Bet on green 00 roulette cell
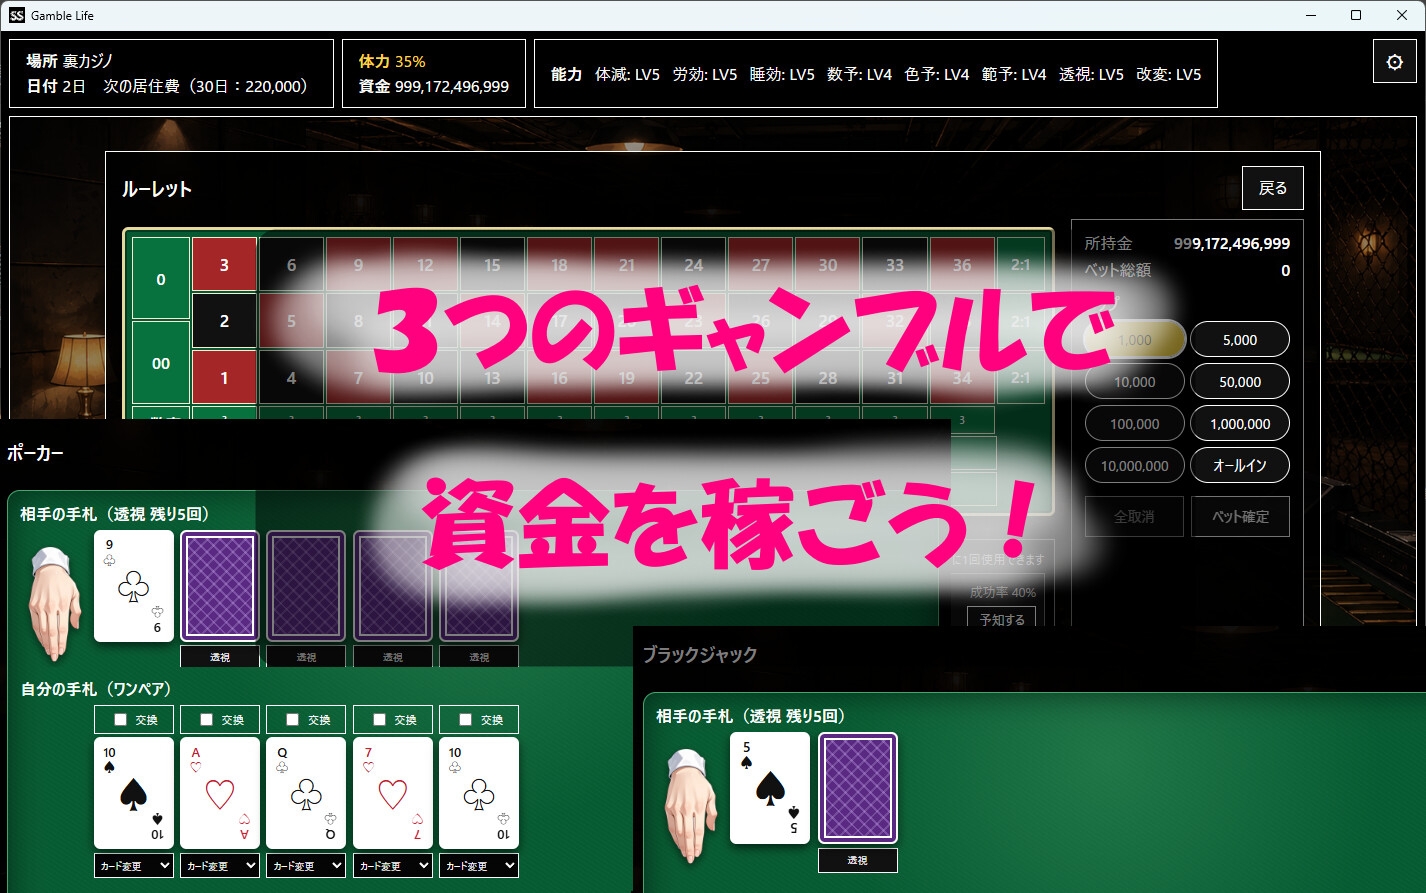The image size is (1426, 893). click(161, 363)
